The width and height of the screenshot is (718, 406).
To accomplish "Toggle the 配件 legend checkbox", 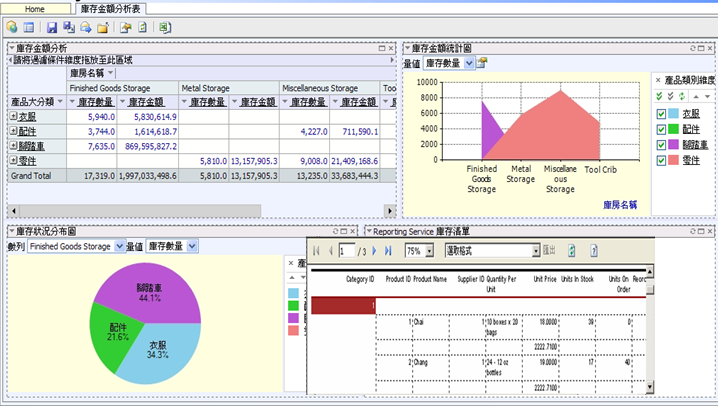I will (x=661, y=128).
